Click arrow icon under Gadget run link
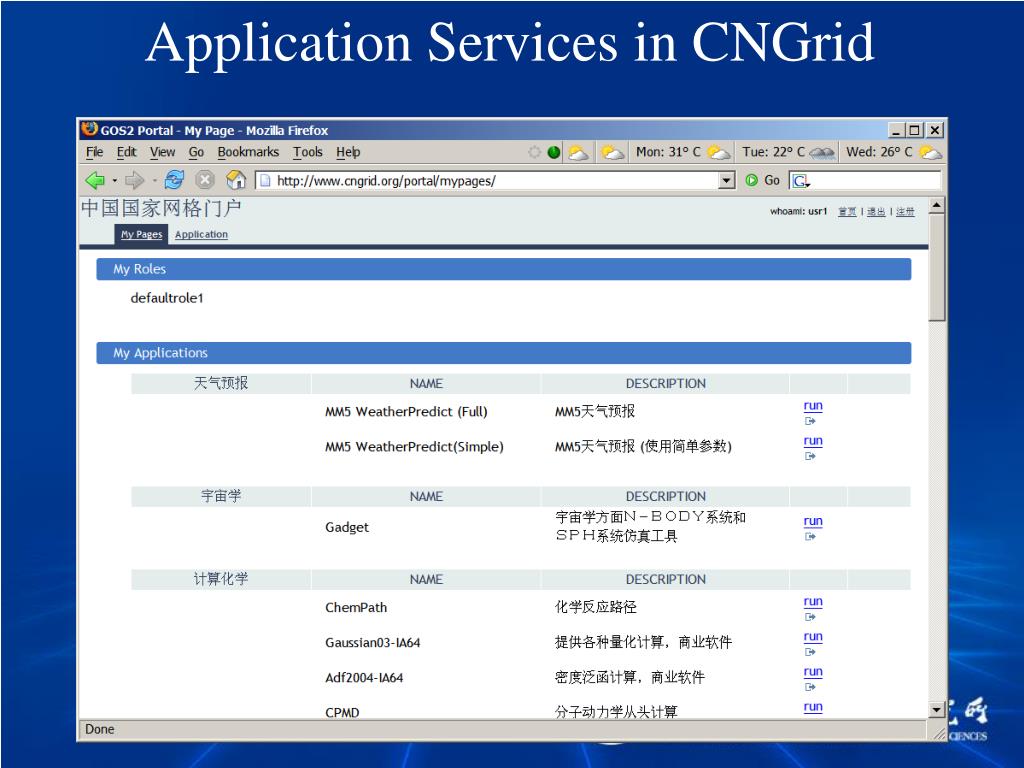 pyautogui.click(x=810, y=537)
